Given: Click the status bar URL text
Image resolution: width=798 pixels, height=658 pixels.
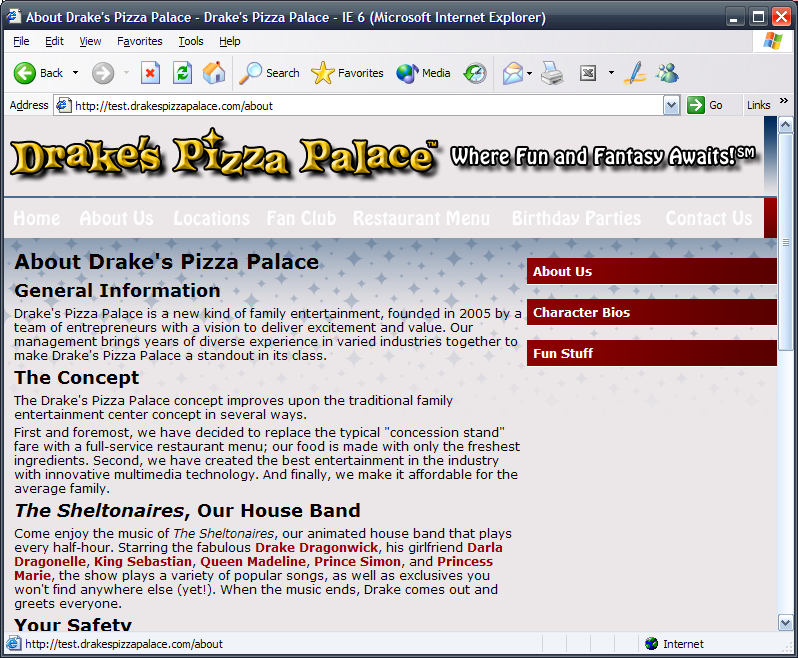Looking at the screenshot, I should [x=124, y=644].
